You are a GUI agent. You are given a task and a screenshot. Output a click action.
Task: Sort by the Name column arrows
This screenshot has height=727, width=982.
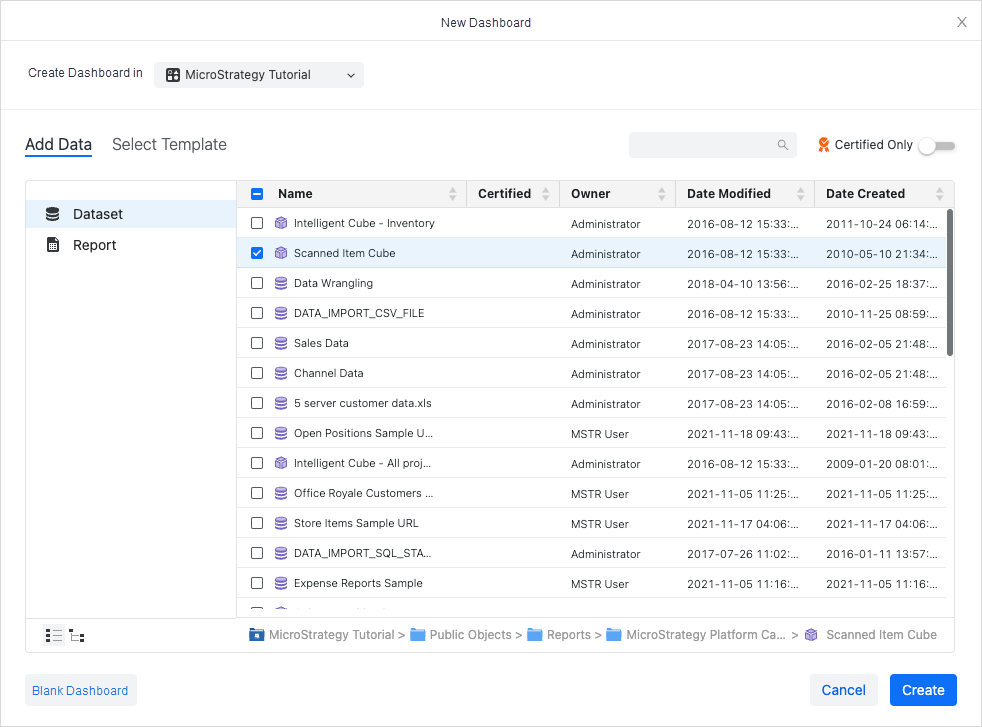[x=453, y=194]
